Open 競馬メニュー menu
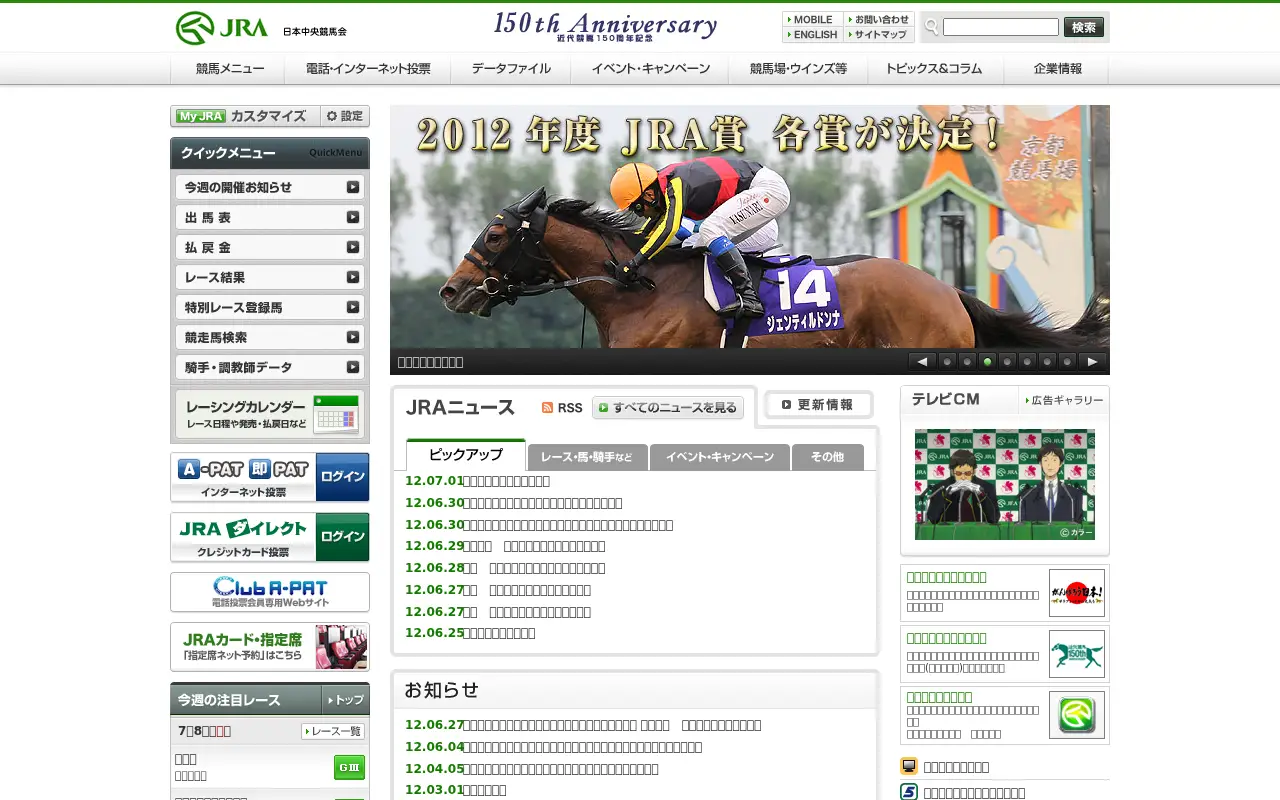1280x800 pixels. click(228, 69)
